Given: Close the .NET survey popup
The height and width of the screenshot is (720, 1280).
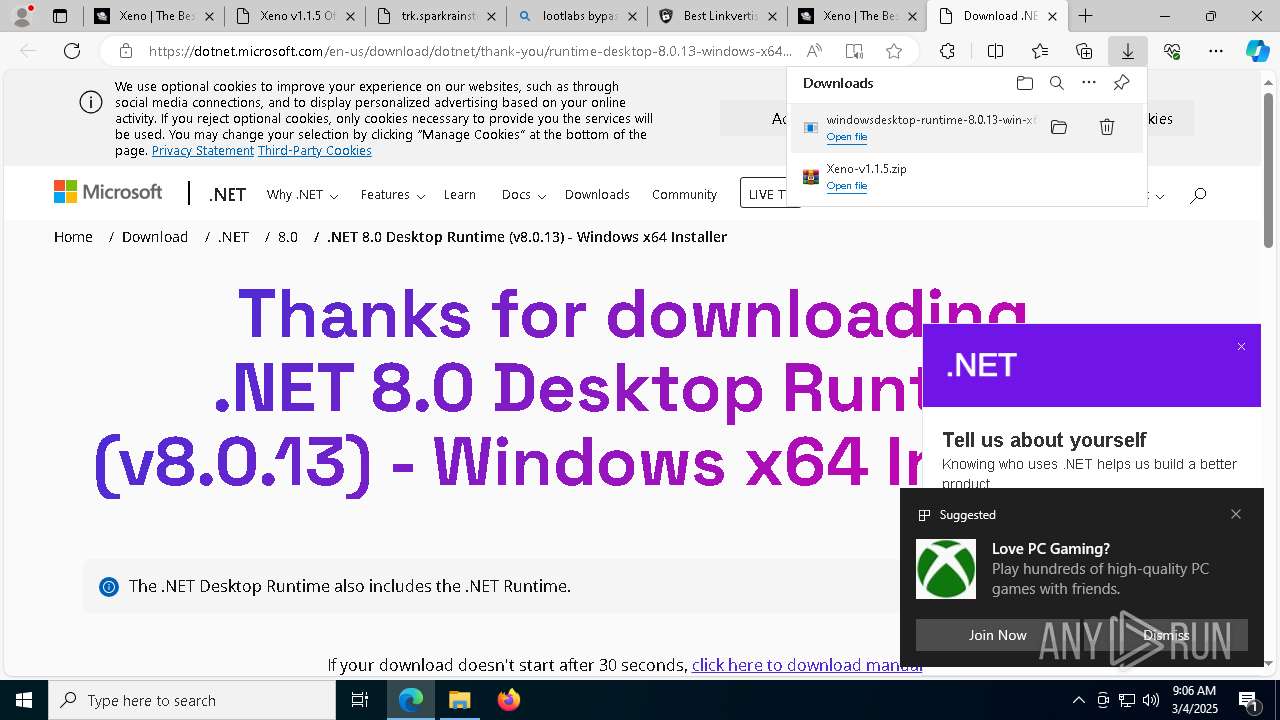Looking at the screenshot, I should (1241, 347).
